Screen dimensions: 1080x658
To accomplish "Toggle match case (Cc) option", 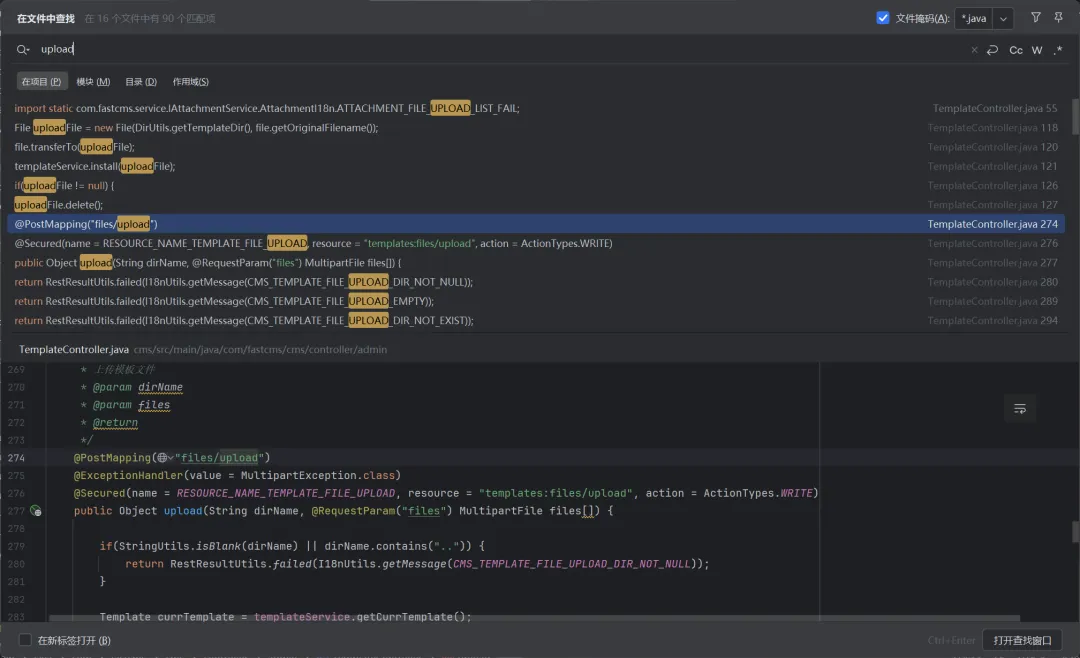I will point(1016,50).
